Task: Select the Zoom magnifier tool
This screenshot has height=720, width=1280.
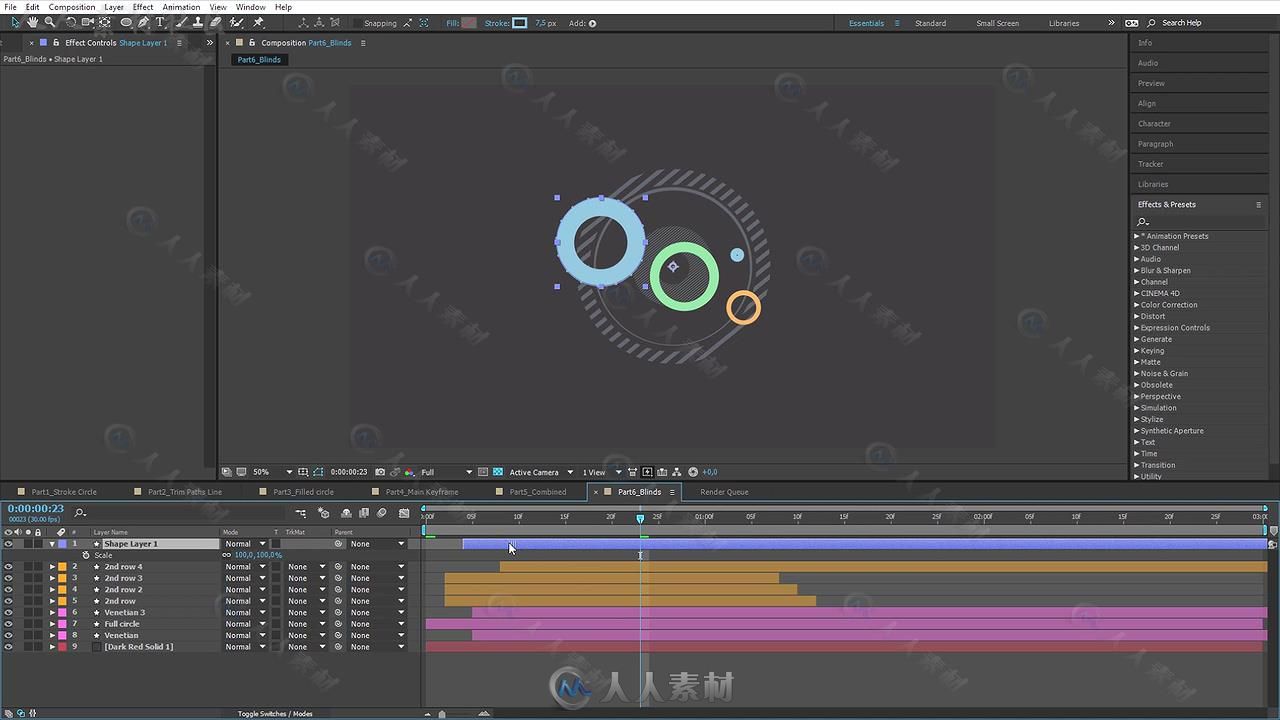Action: (49, 22)
